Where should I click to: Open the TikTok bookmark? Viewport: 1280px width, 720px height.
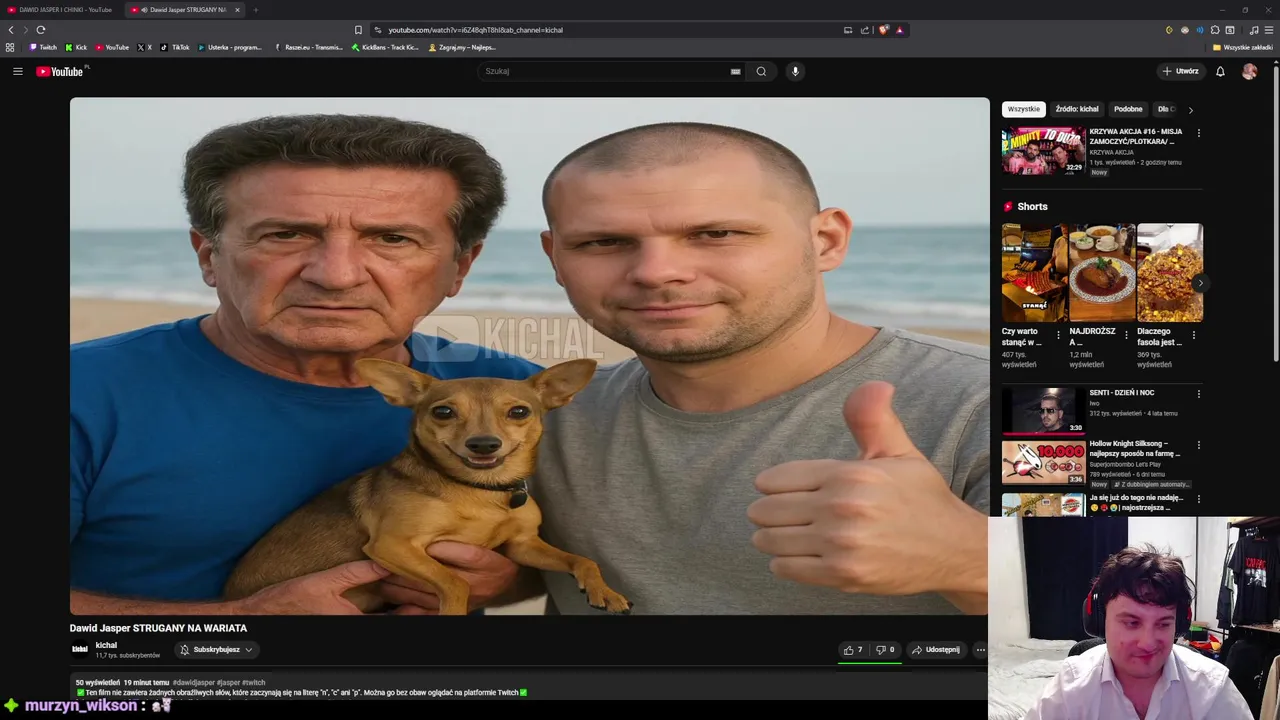point(175,47)
